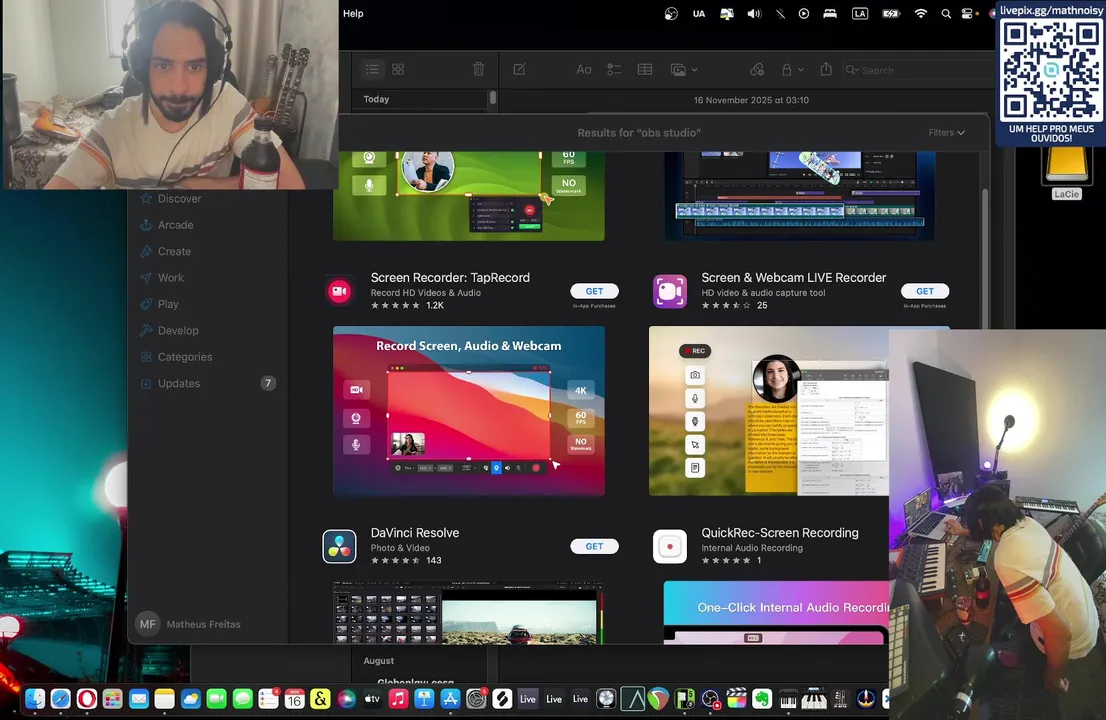This screenshot has height=720, width=1106.
Task: Open the UA menu bar item
Action: [x=698, y=13]
